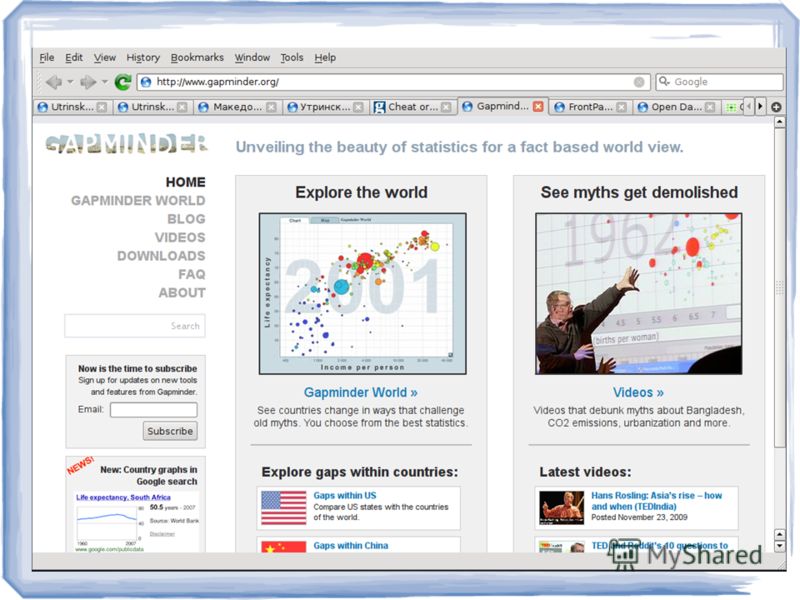800x600 pixels.
Task: Clear the address bar with stop icon
Action: pos(639,82)
